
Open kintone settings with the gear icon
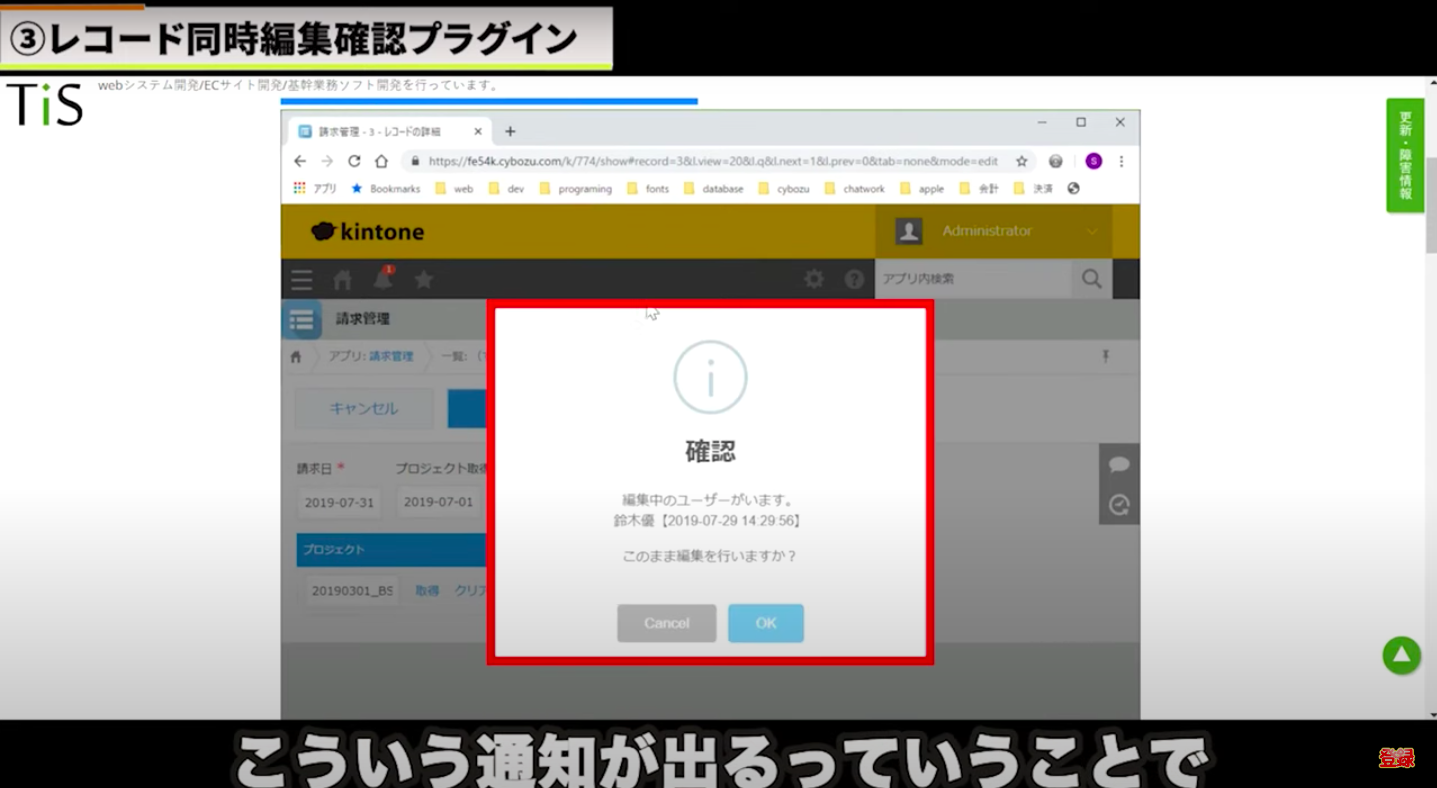point(814,279)
